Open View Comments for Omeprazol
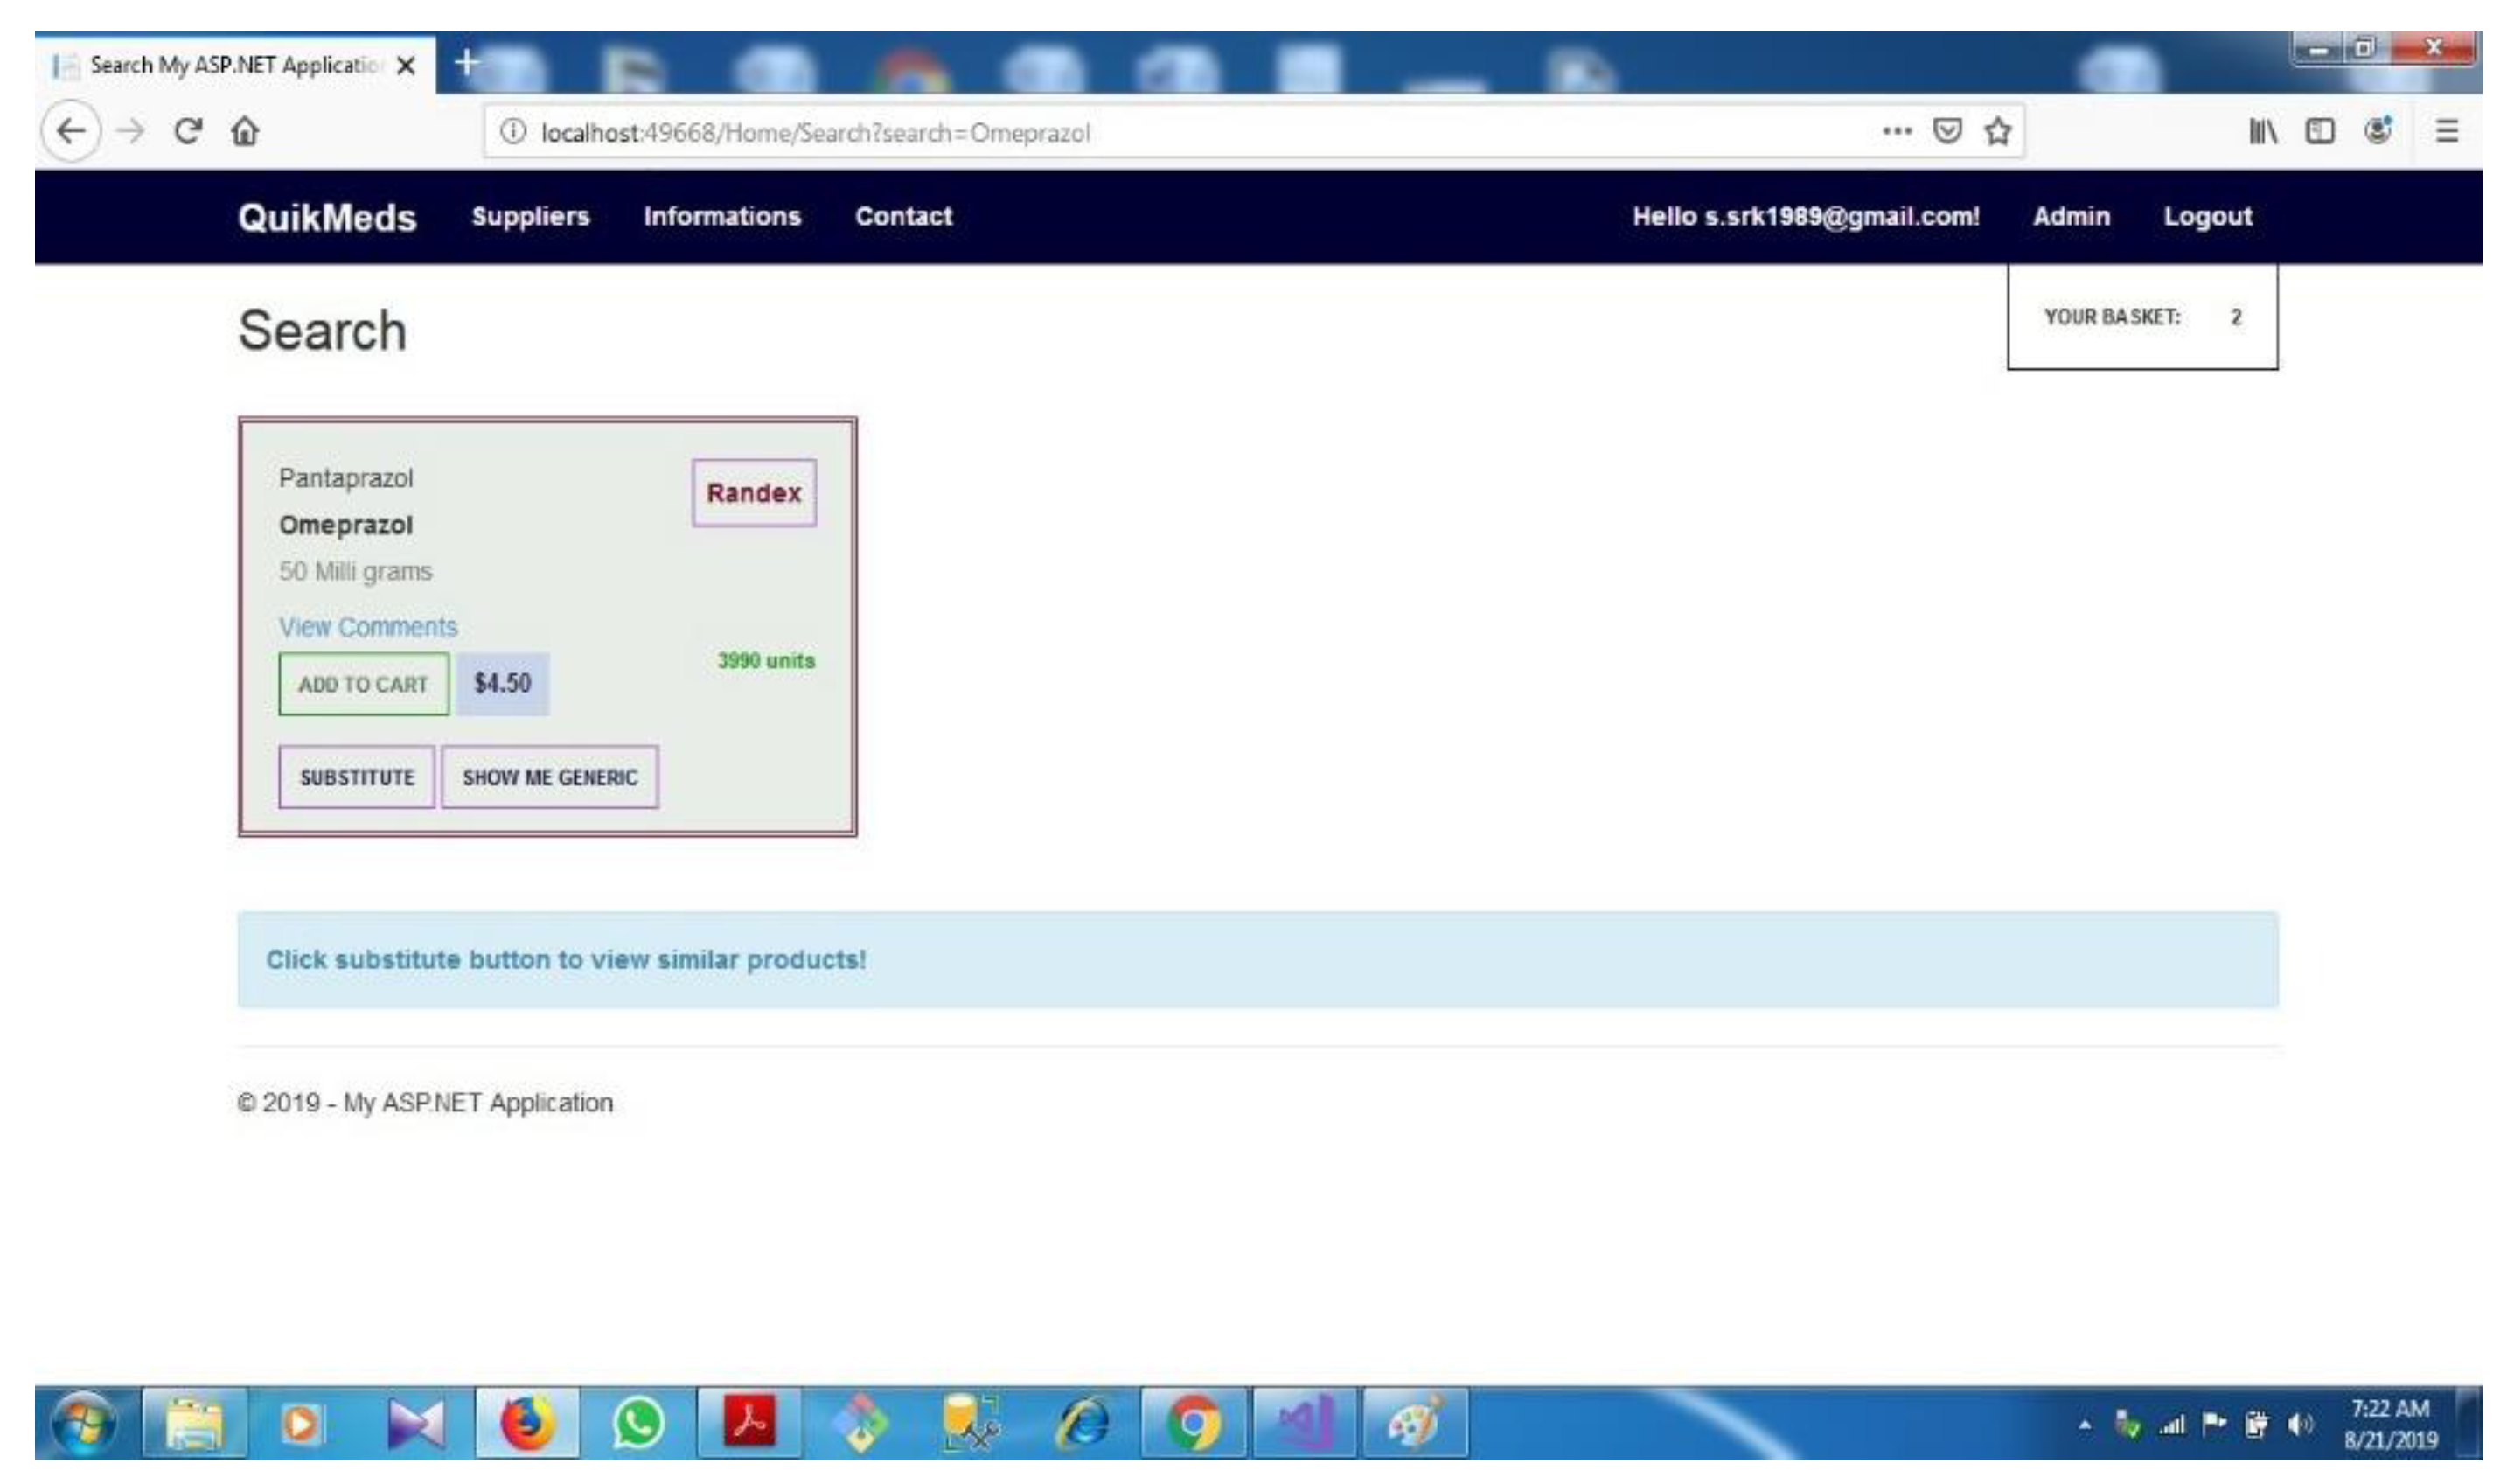The height and width of the screenshot is (1484, 2514). click(367, 626)
